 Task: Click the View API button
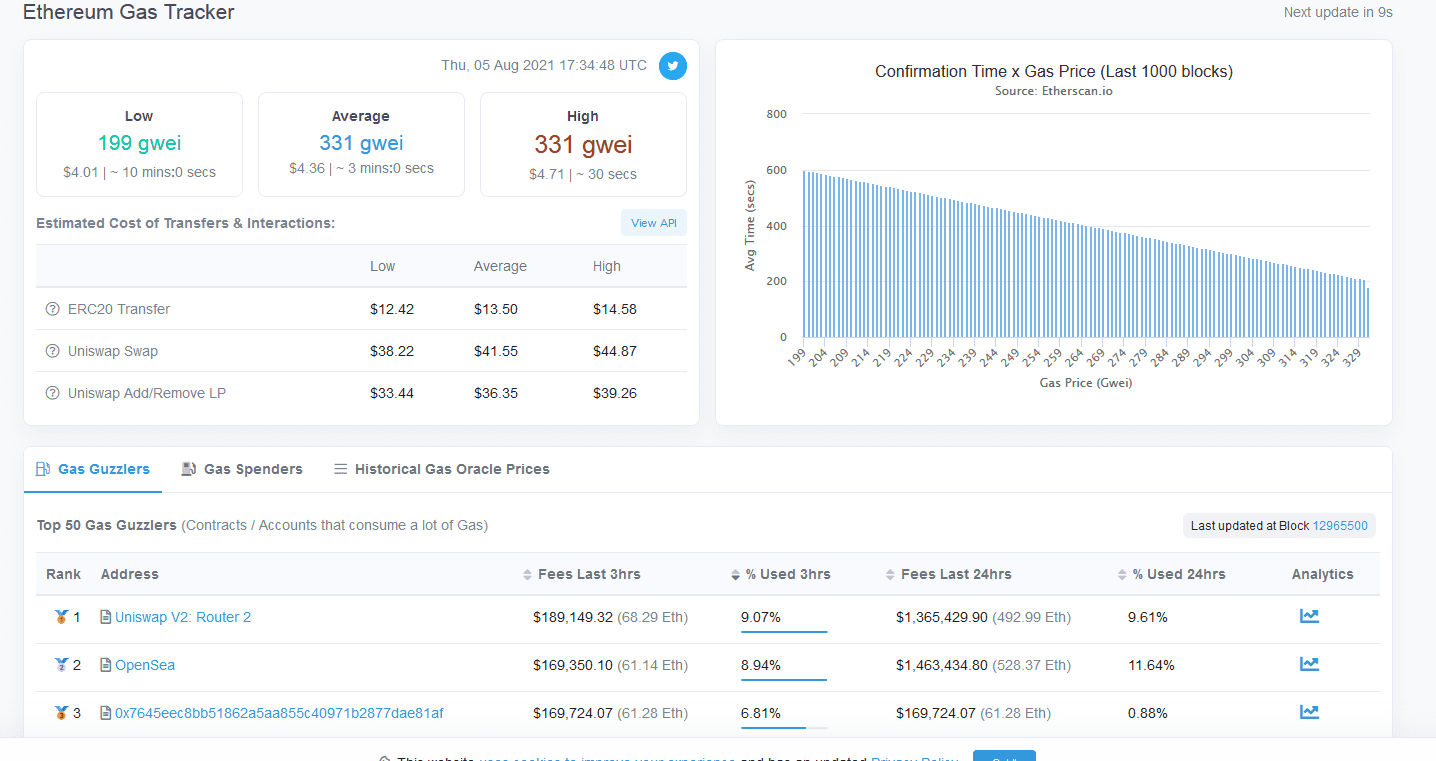(653, 223)
